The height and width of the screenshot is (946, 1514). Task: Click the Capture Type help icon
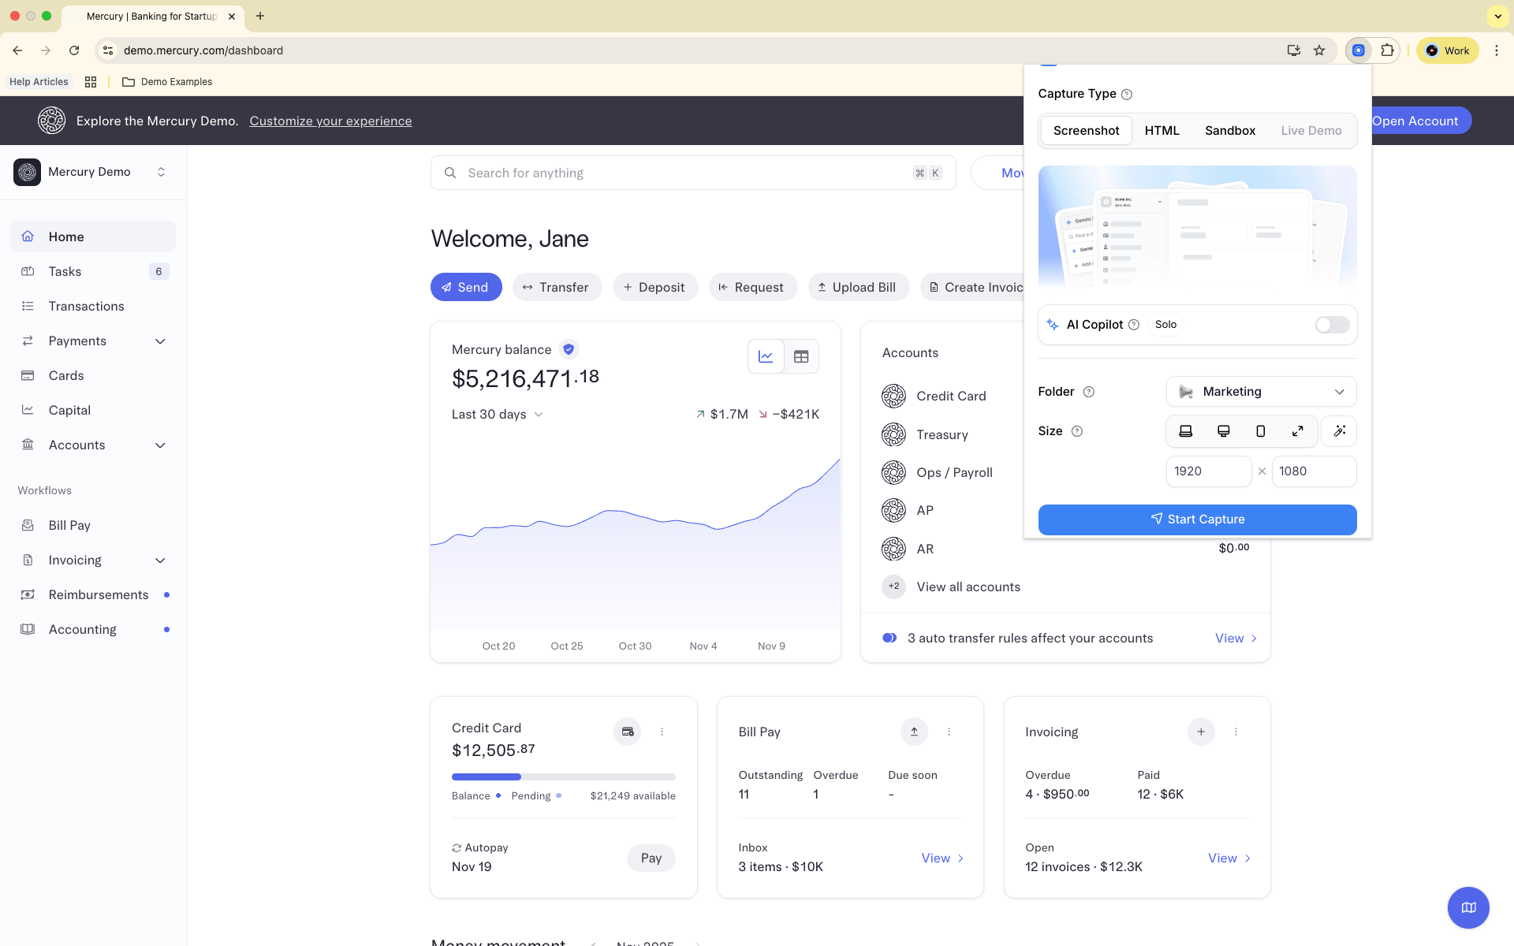pyautogui.click(x=1127, y=94)
